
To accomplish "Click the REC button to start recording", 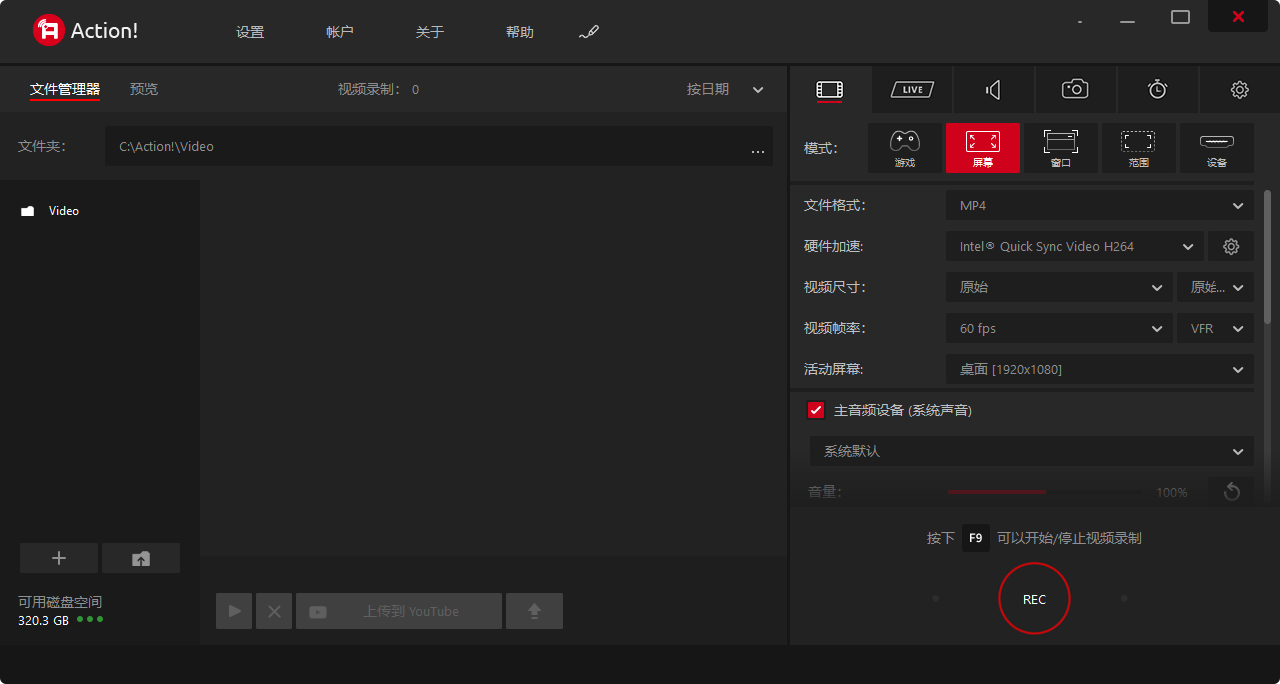I will [x=1034, y=598].
